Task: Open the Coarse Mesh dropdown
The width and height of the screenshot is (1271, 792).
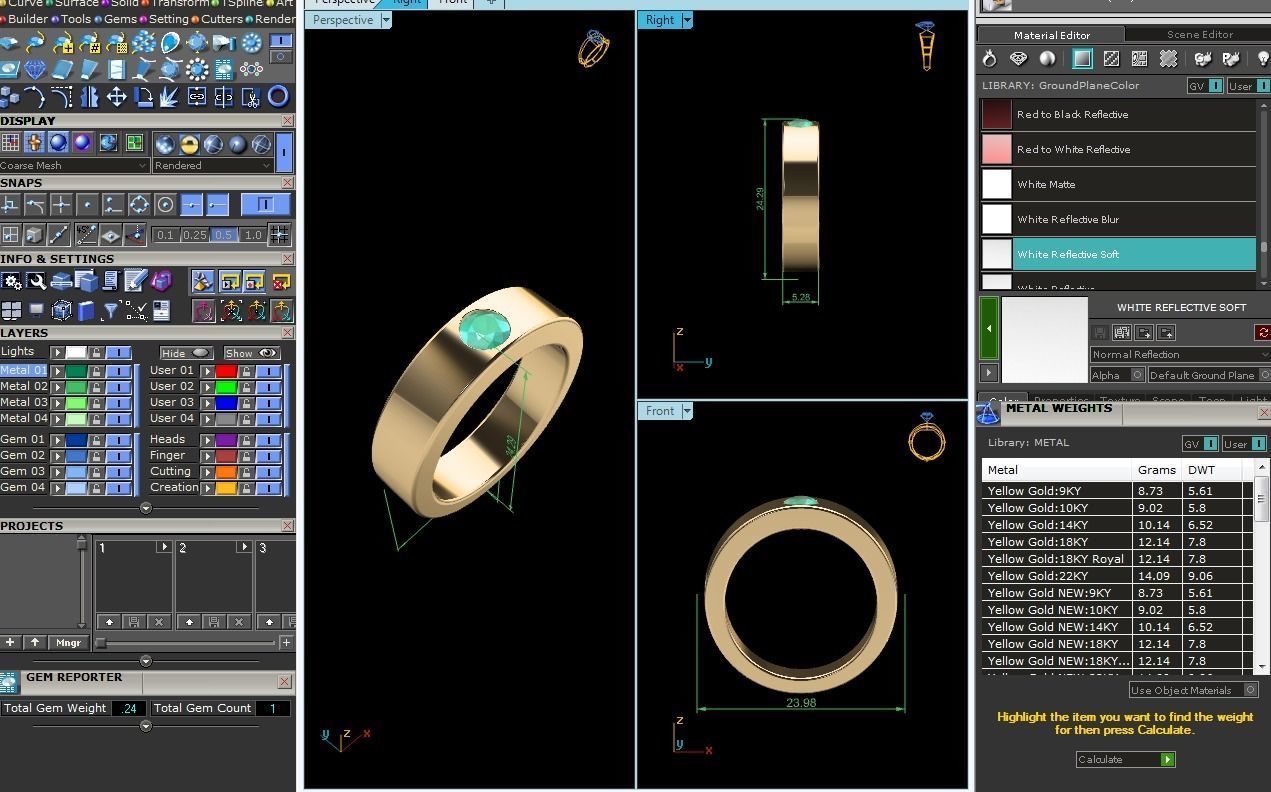Action: pos(74,165)
